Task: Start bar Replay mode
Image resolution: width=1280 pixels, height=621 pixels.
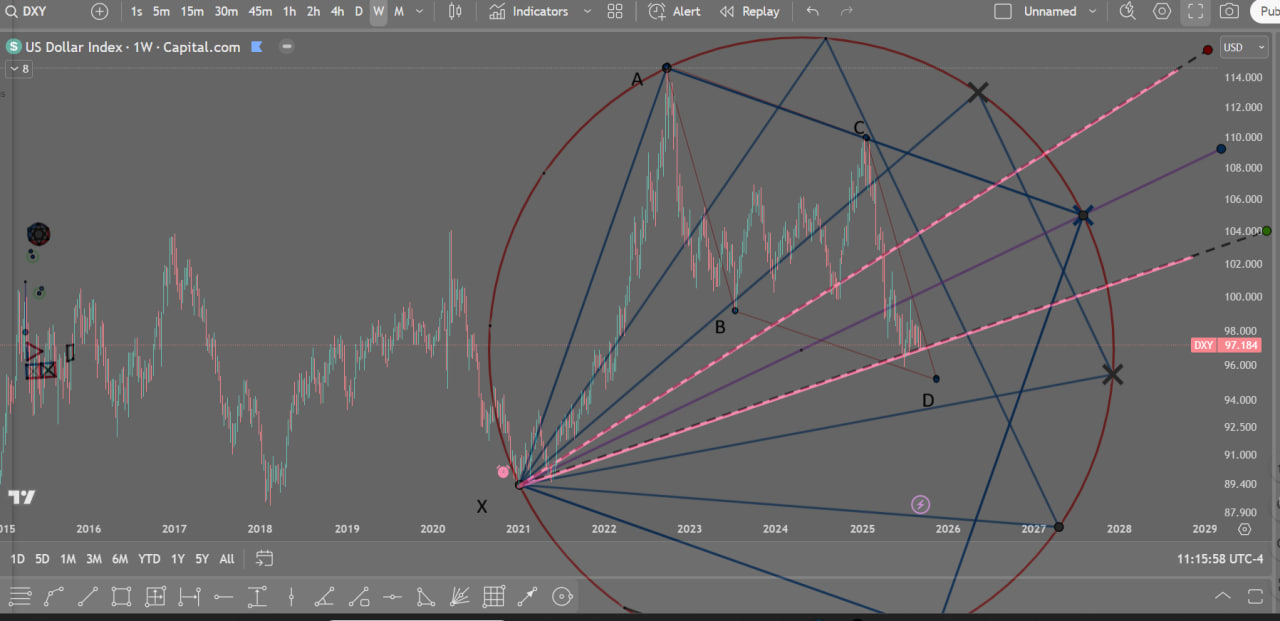Action: [749, 12]
